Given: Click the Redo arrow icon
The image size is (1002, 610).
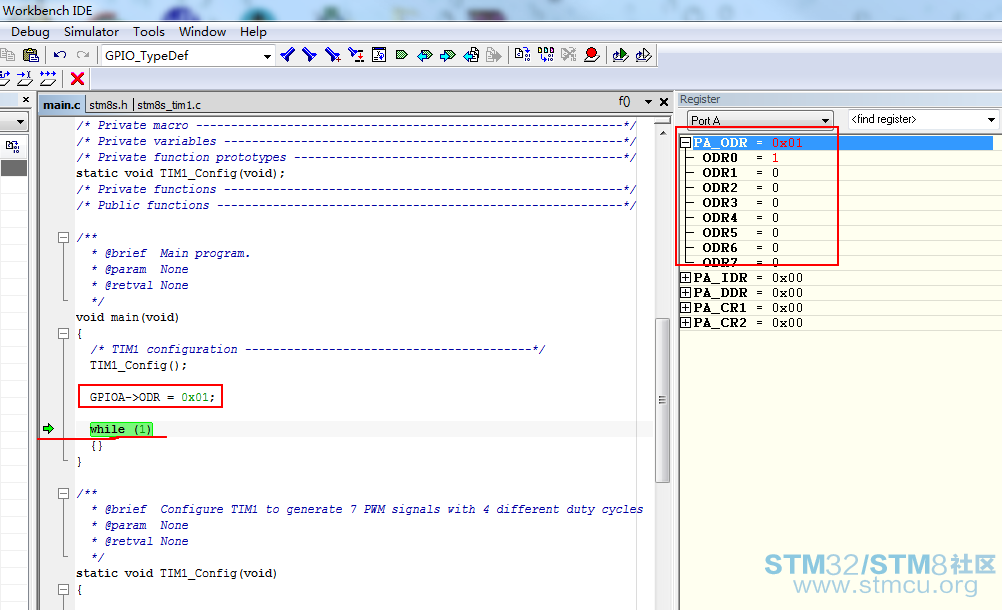Looking at the screenshot, I should point(83,55).
